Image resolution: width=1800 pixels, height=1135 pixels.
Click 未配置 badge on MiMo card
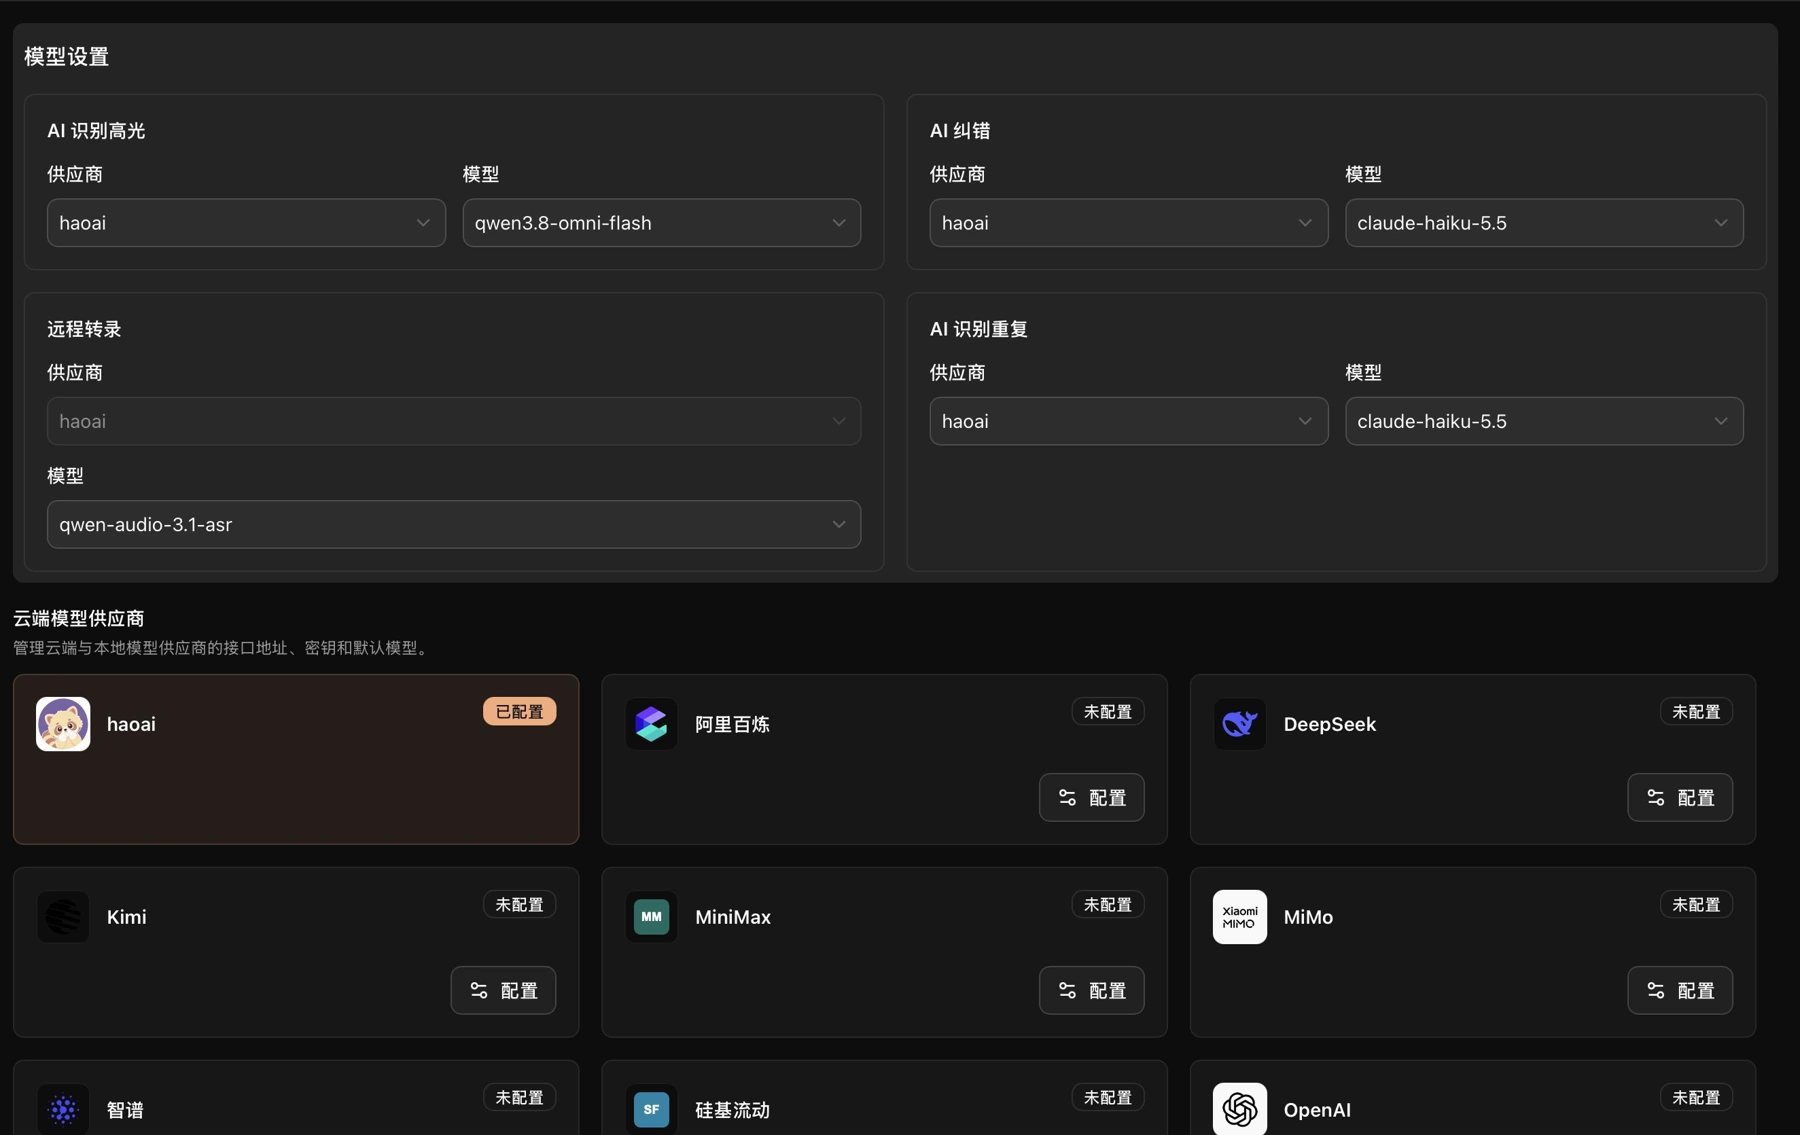[x=1696, y=905]
